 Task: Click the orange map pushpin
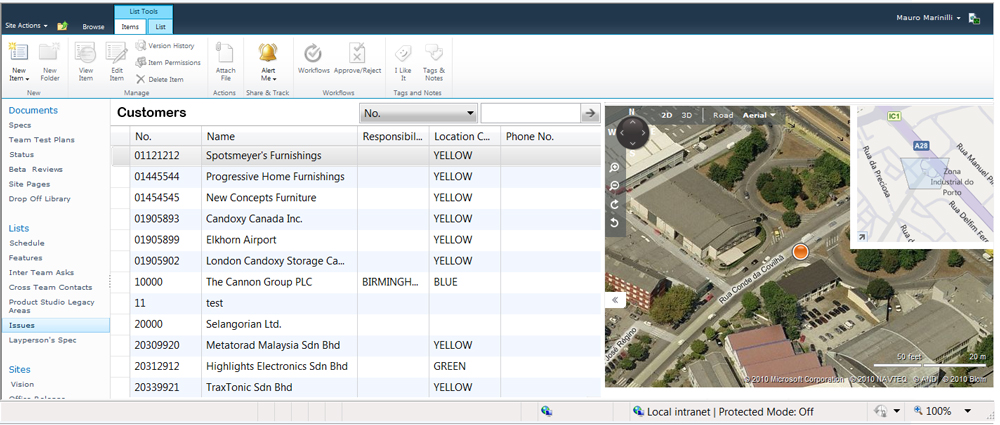coord(800,251)
